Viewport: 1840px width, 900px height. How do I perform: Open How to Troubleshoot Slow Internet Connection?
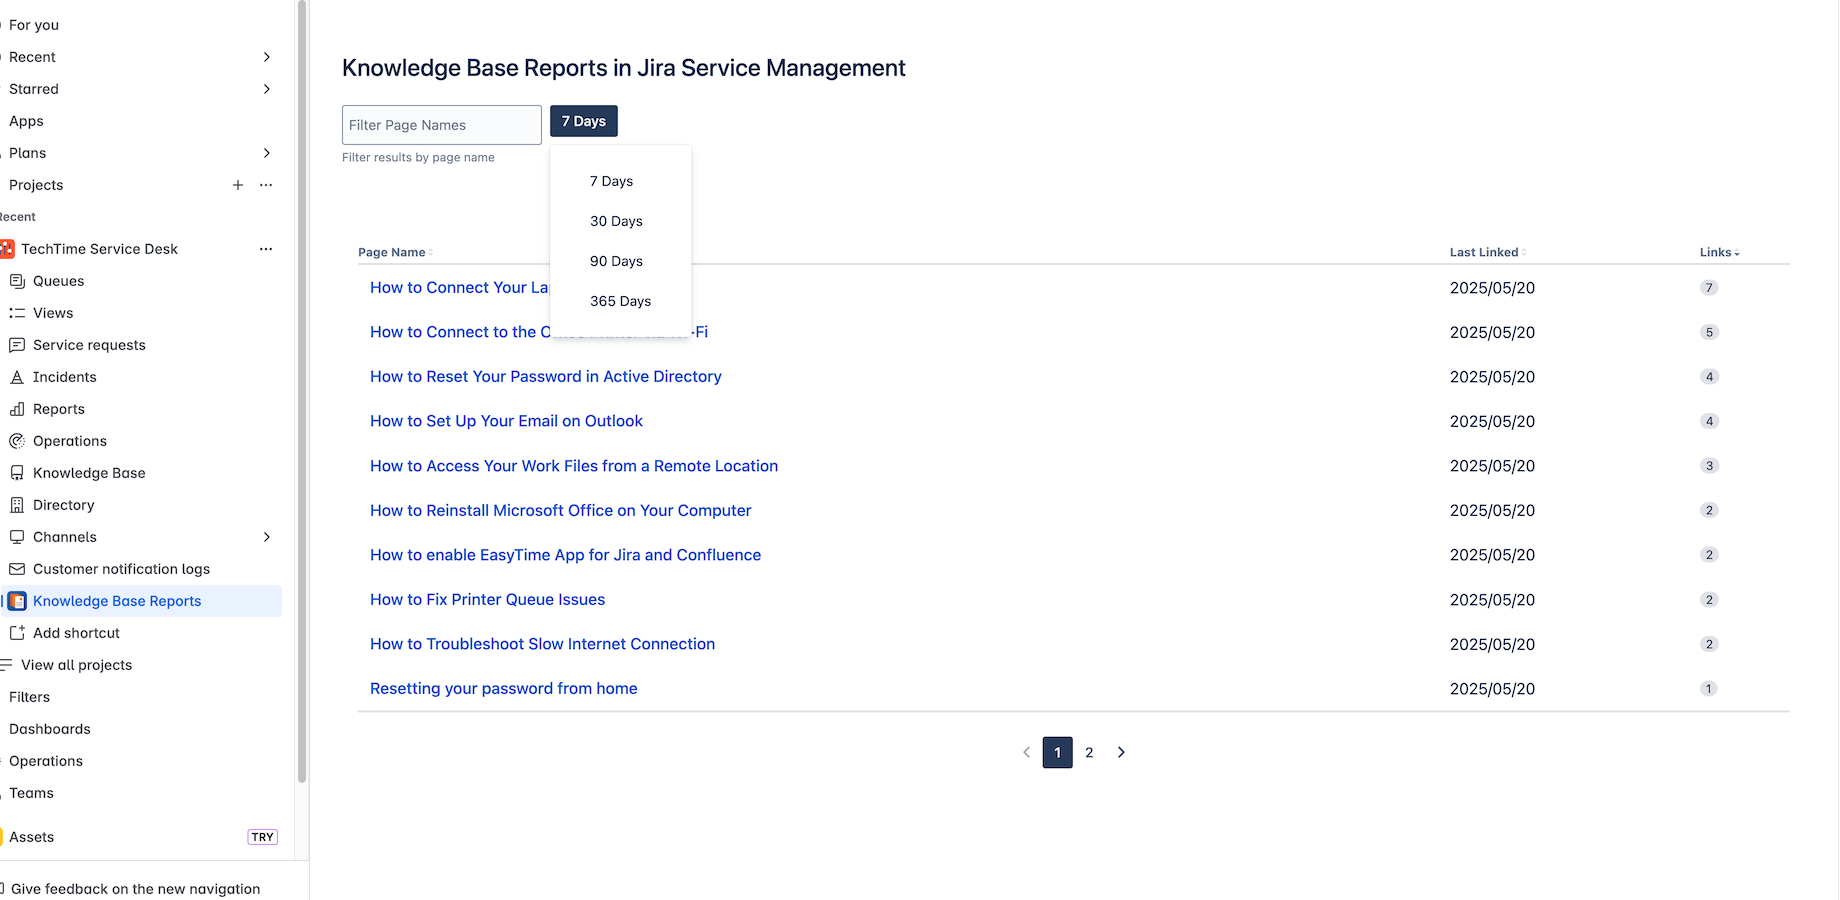(542, 644)
